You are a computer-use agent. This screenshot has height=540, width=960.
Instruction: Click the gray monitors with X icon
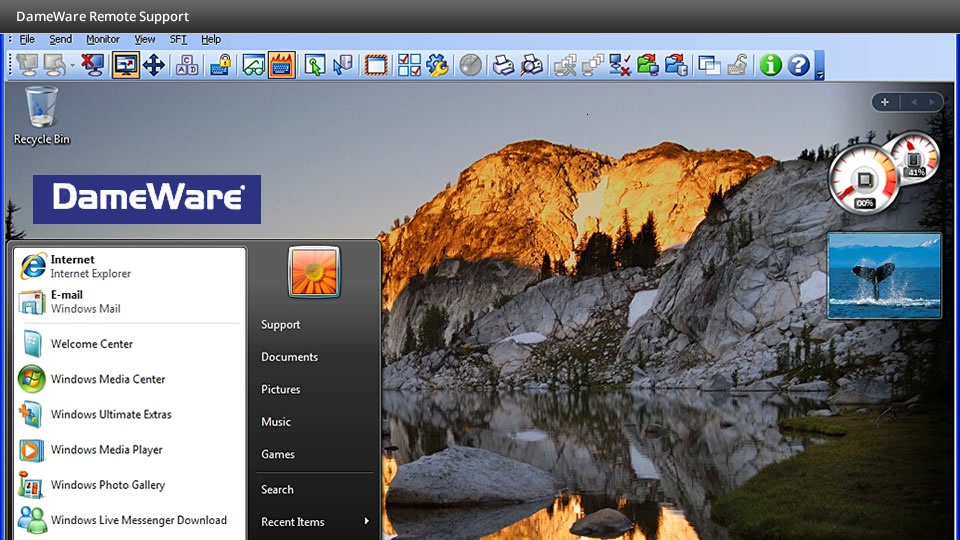564,65
